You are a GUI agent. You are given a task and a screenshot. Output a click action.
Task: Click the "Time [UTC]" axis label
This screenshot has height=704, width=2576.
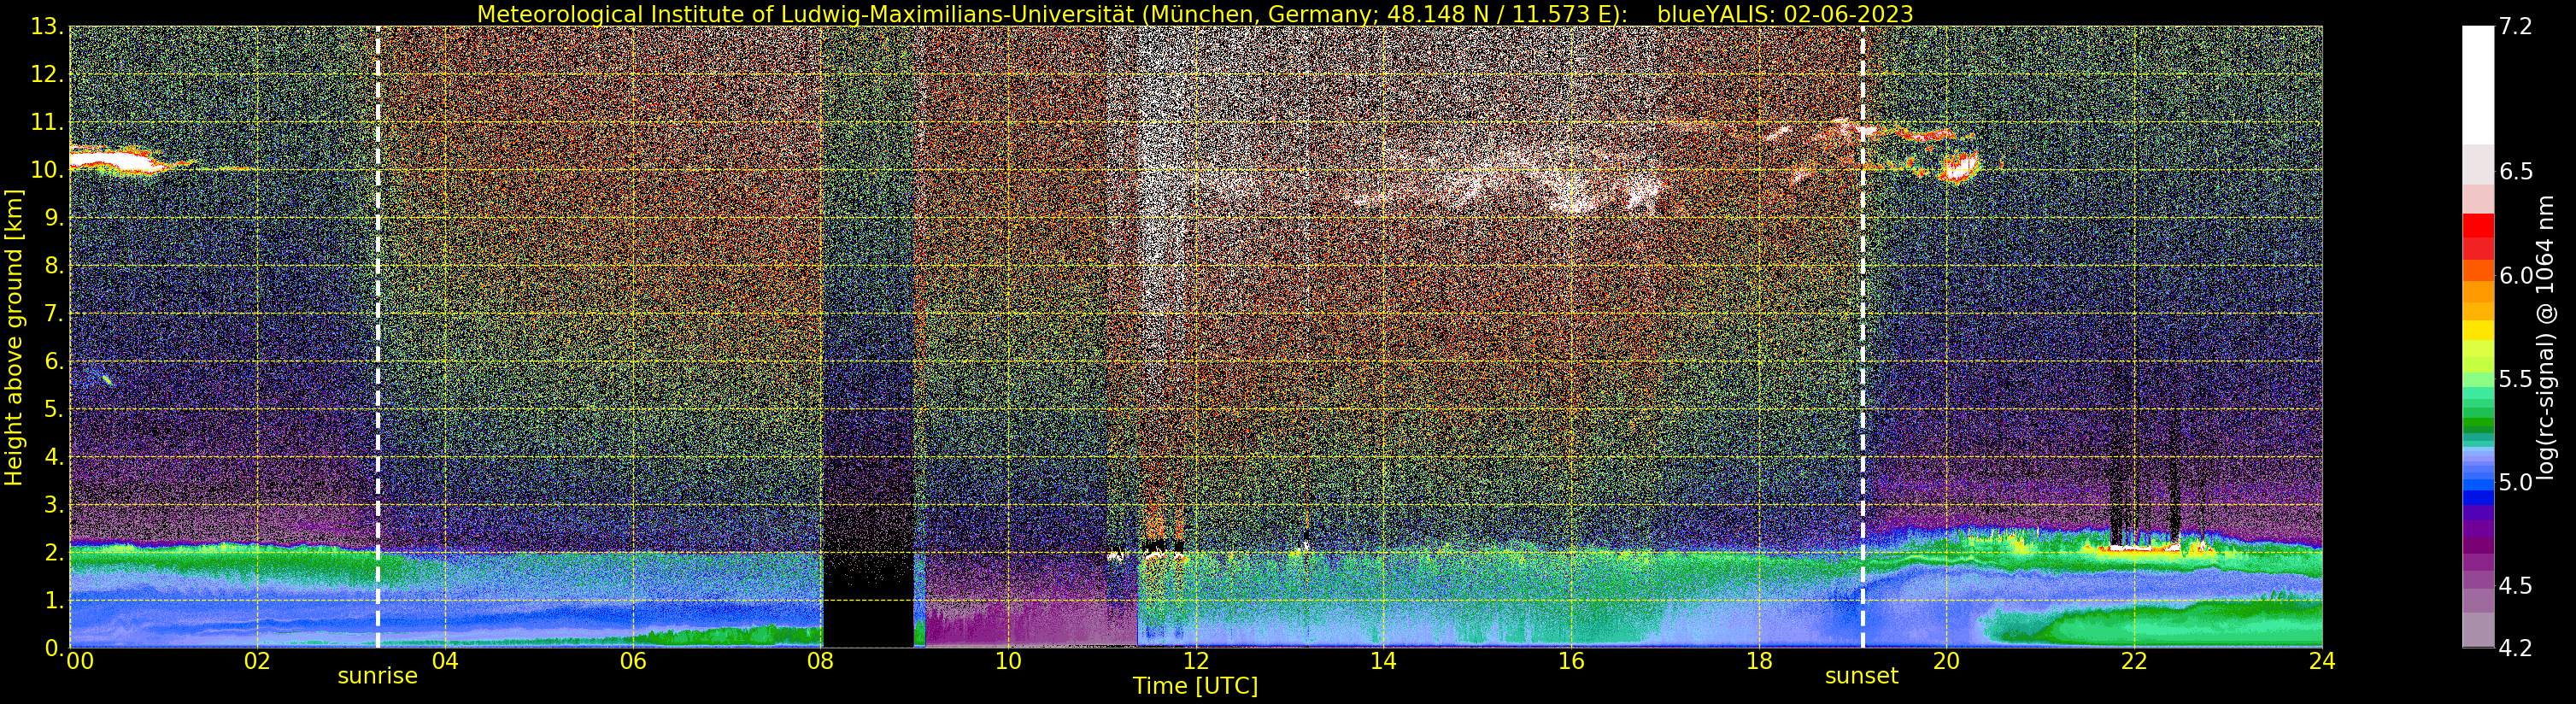tap(1195, 686)
